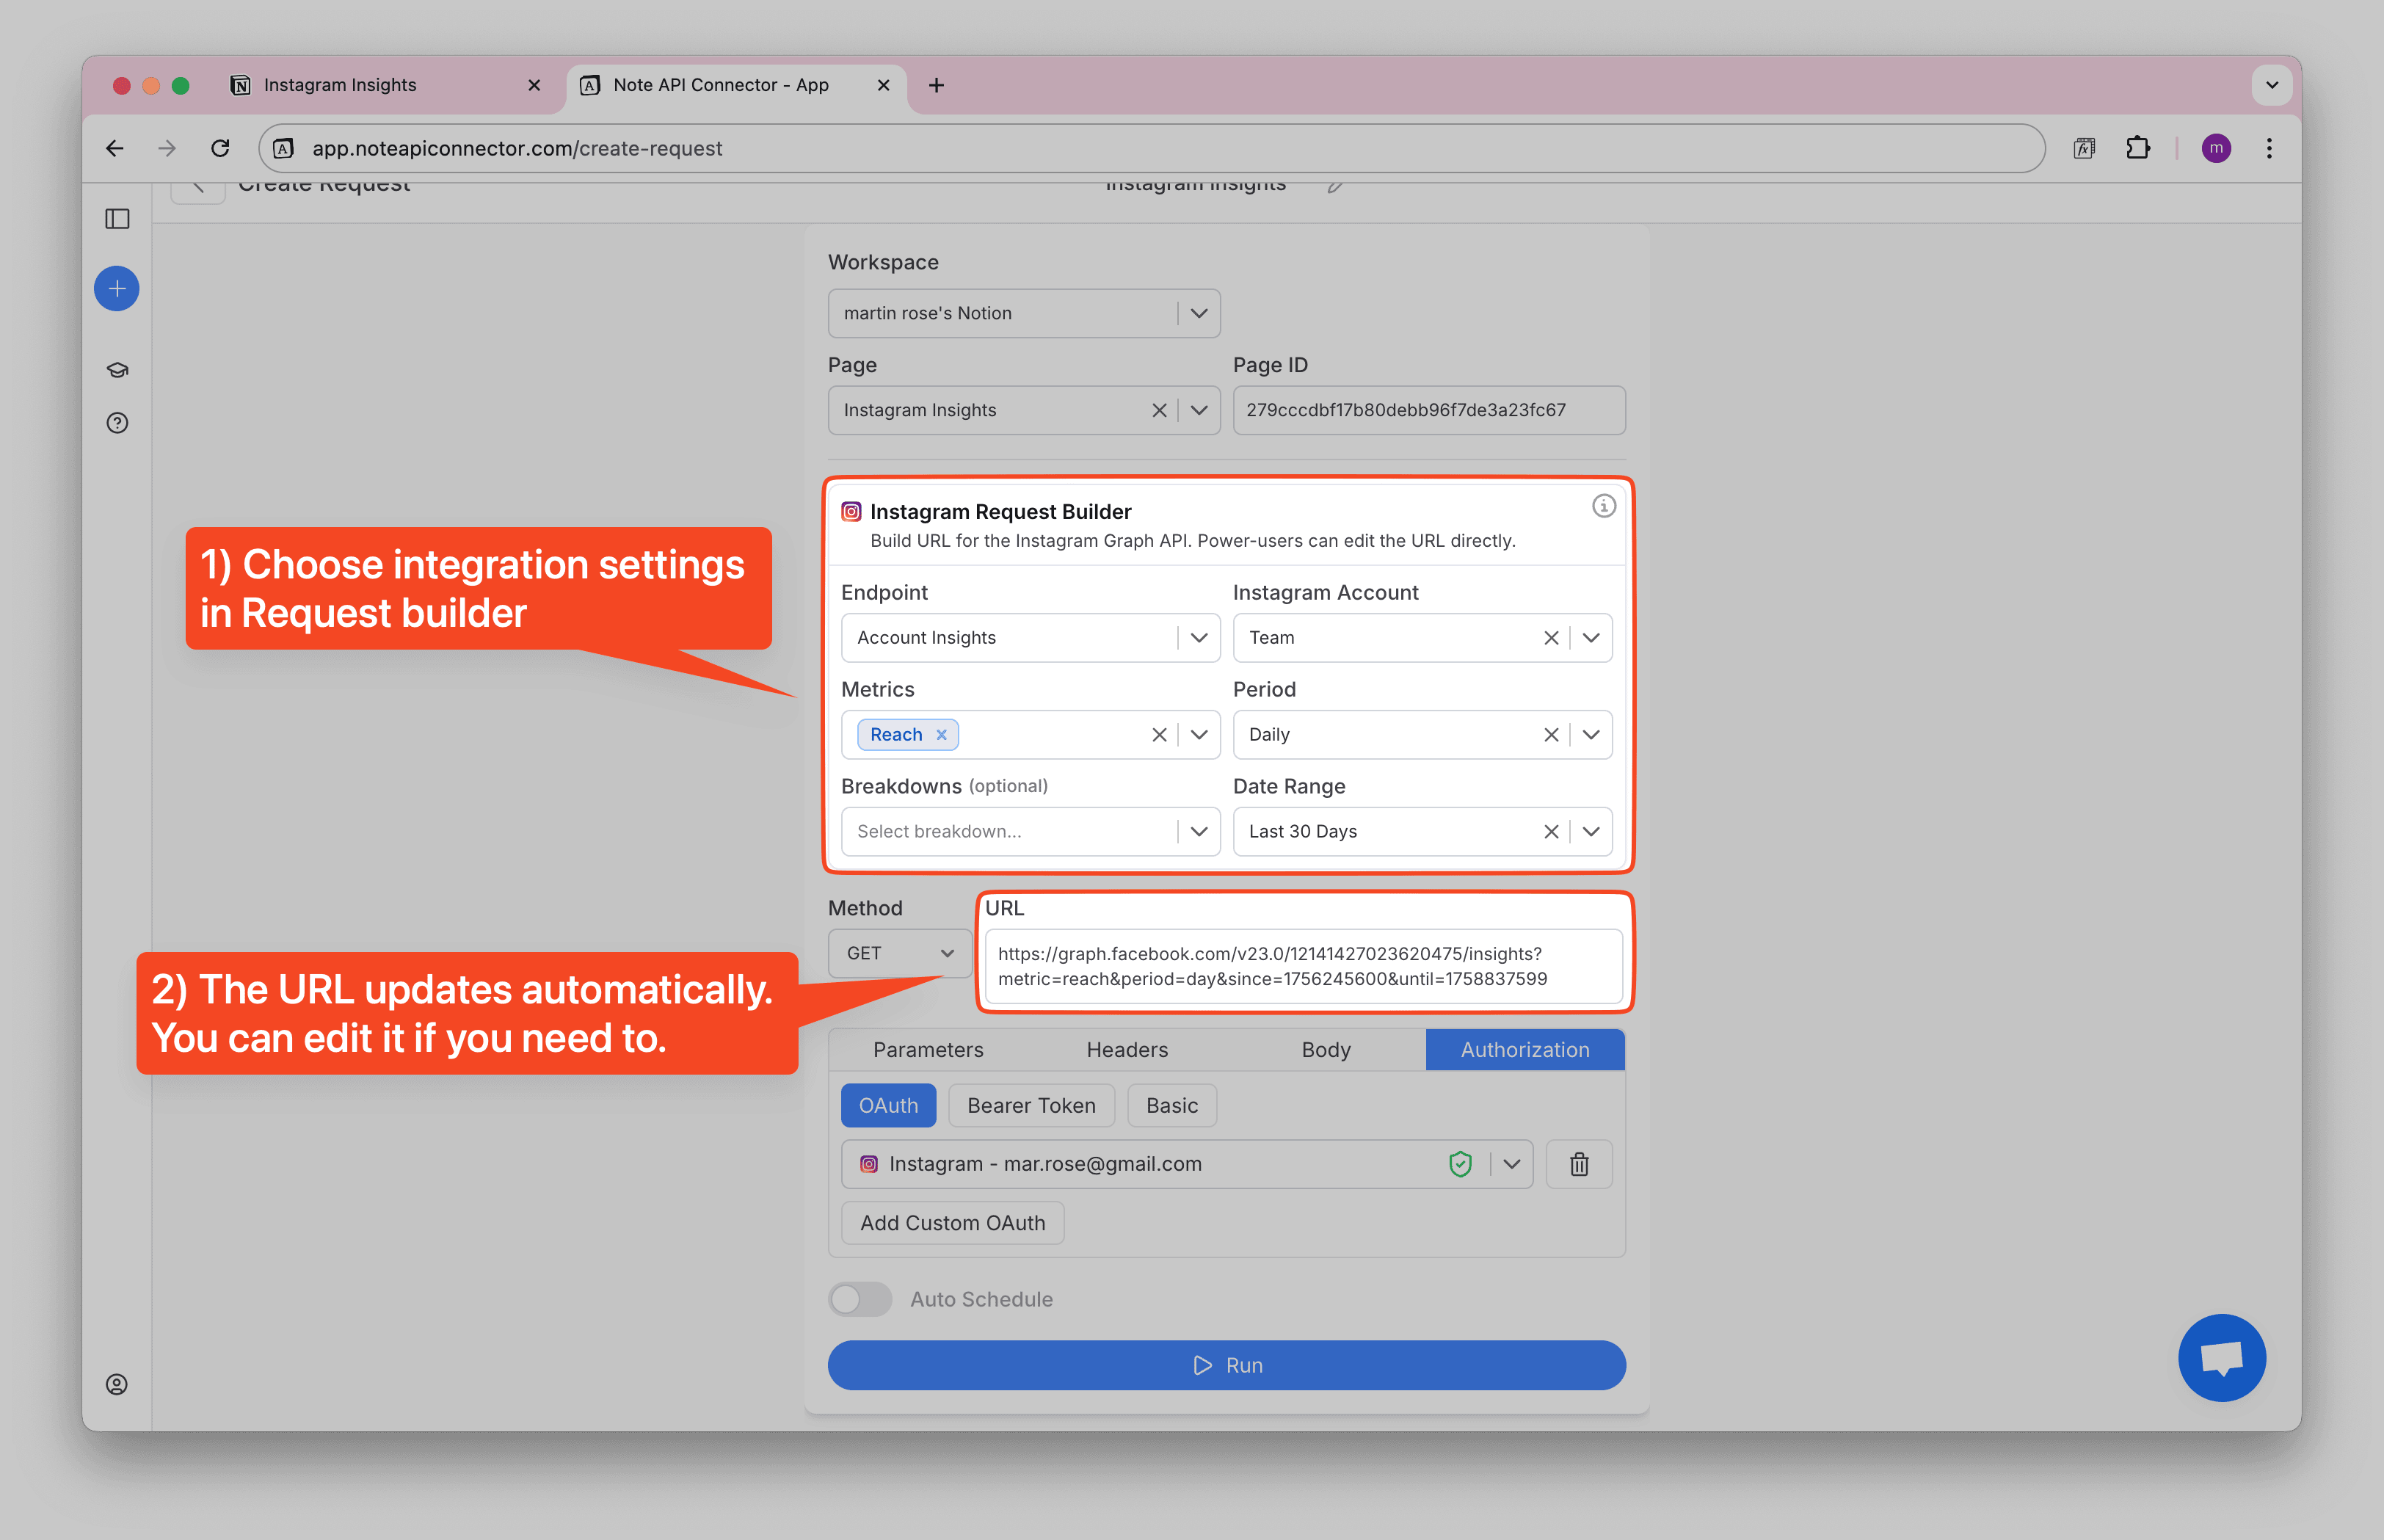Click the green shield verified icon

click(1460, 1164)
